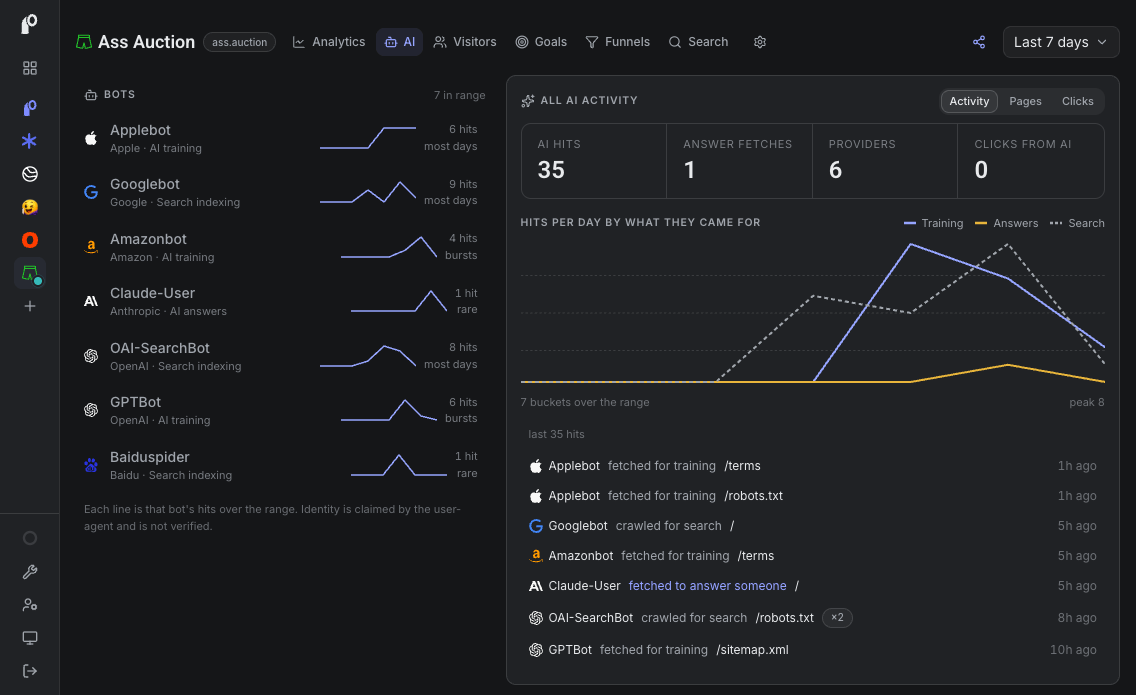
Task: Click 'crawled for search' in Googlebot activity
Action: pyautogui.click(x=668, y=526)
